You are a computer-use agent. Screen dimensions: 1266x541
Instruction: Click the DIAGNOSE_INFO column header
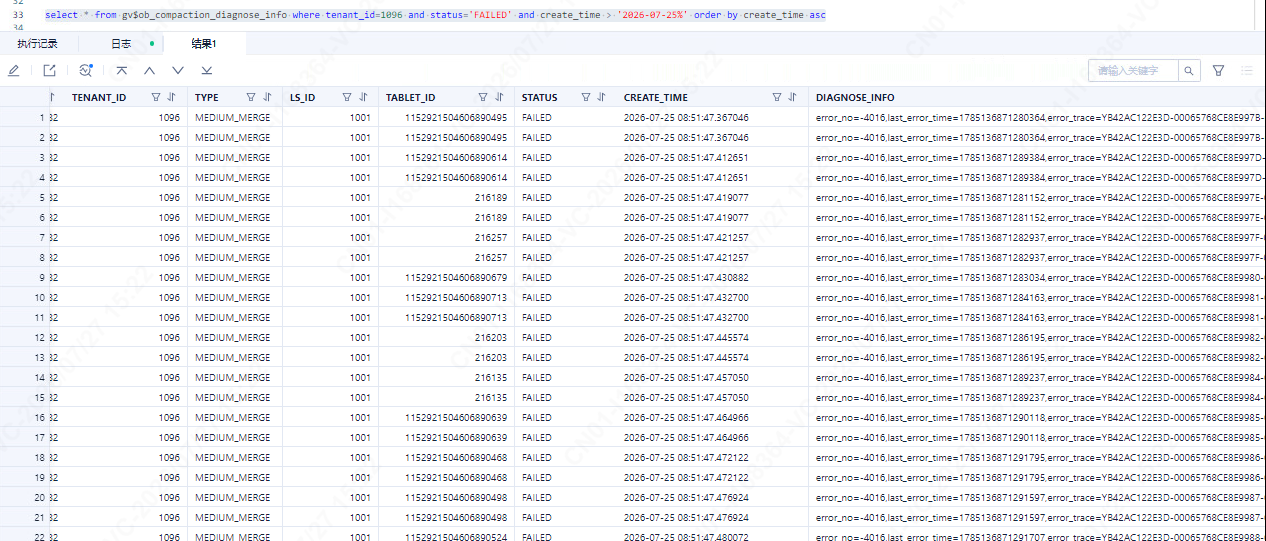(x=855, y=98)
